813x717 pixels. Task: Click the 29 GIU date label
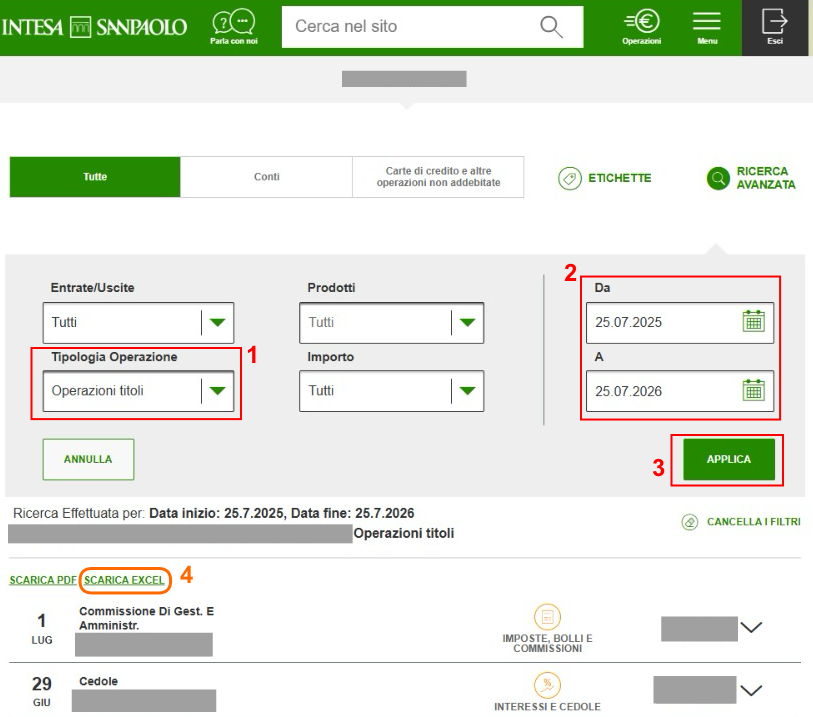[x=41, y=691]
